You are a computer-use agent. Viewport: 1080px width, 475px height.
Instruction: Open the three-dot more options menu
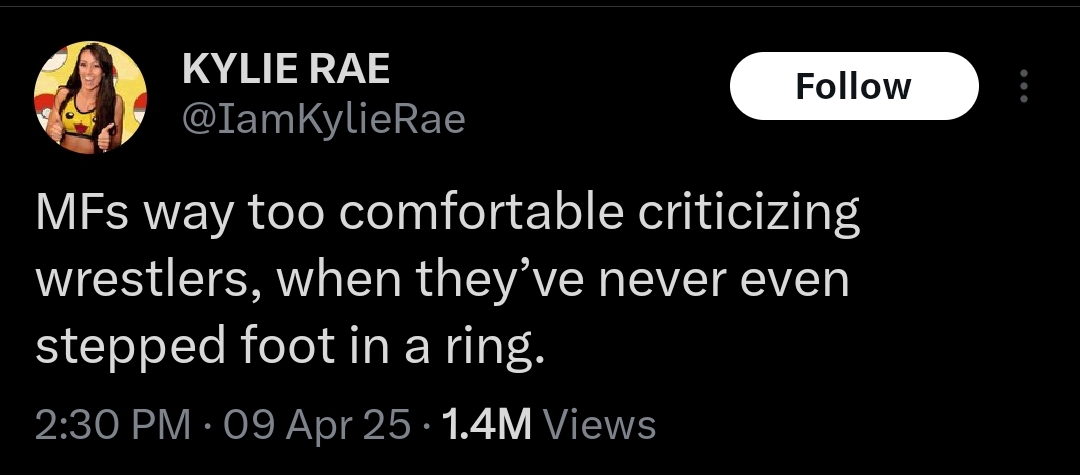point(1022,87)
